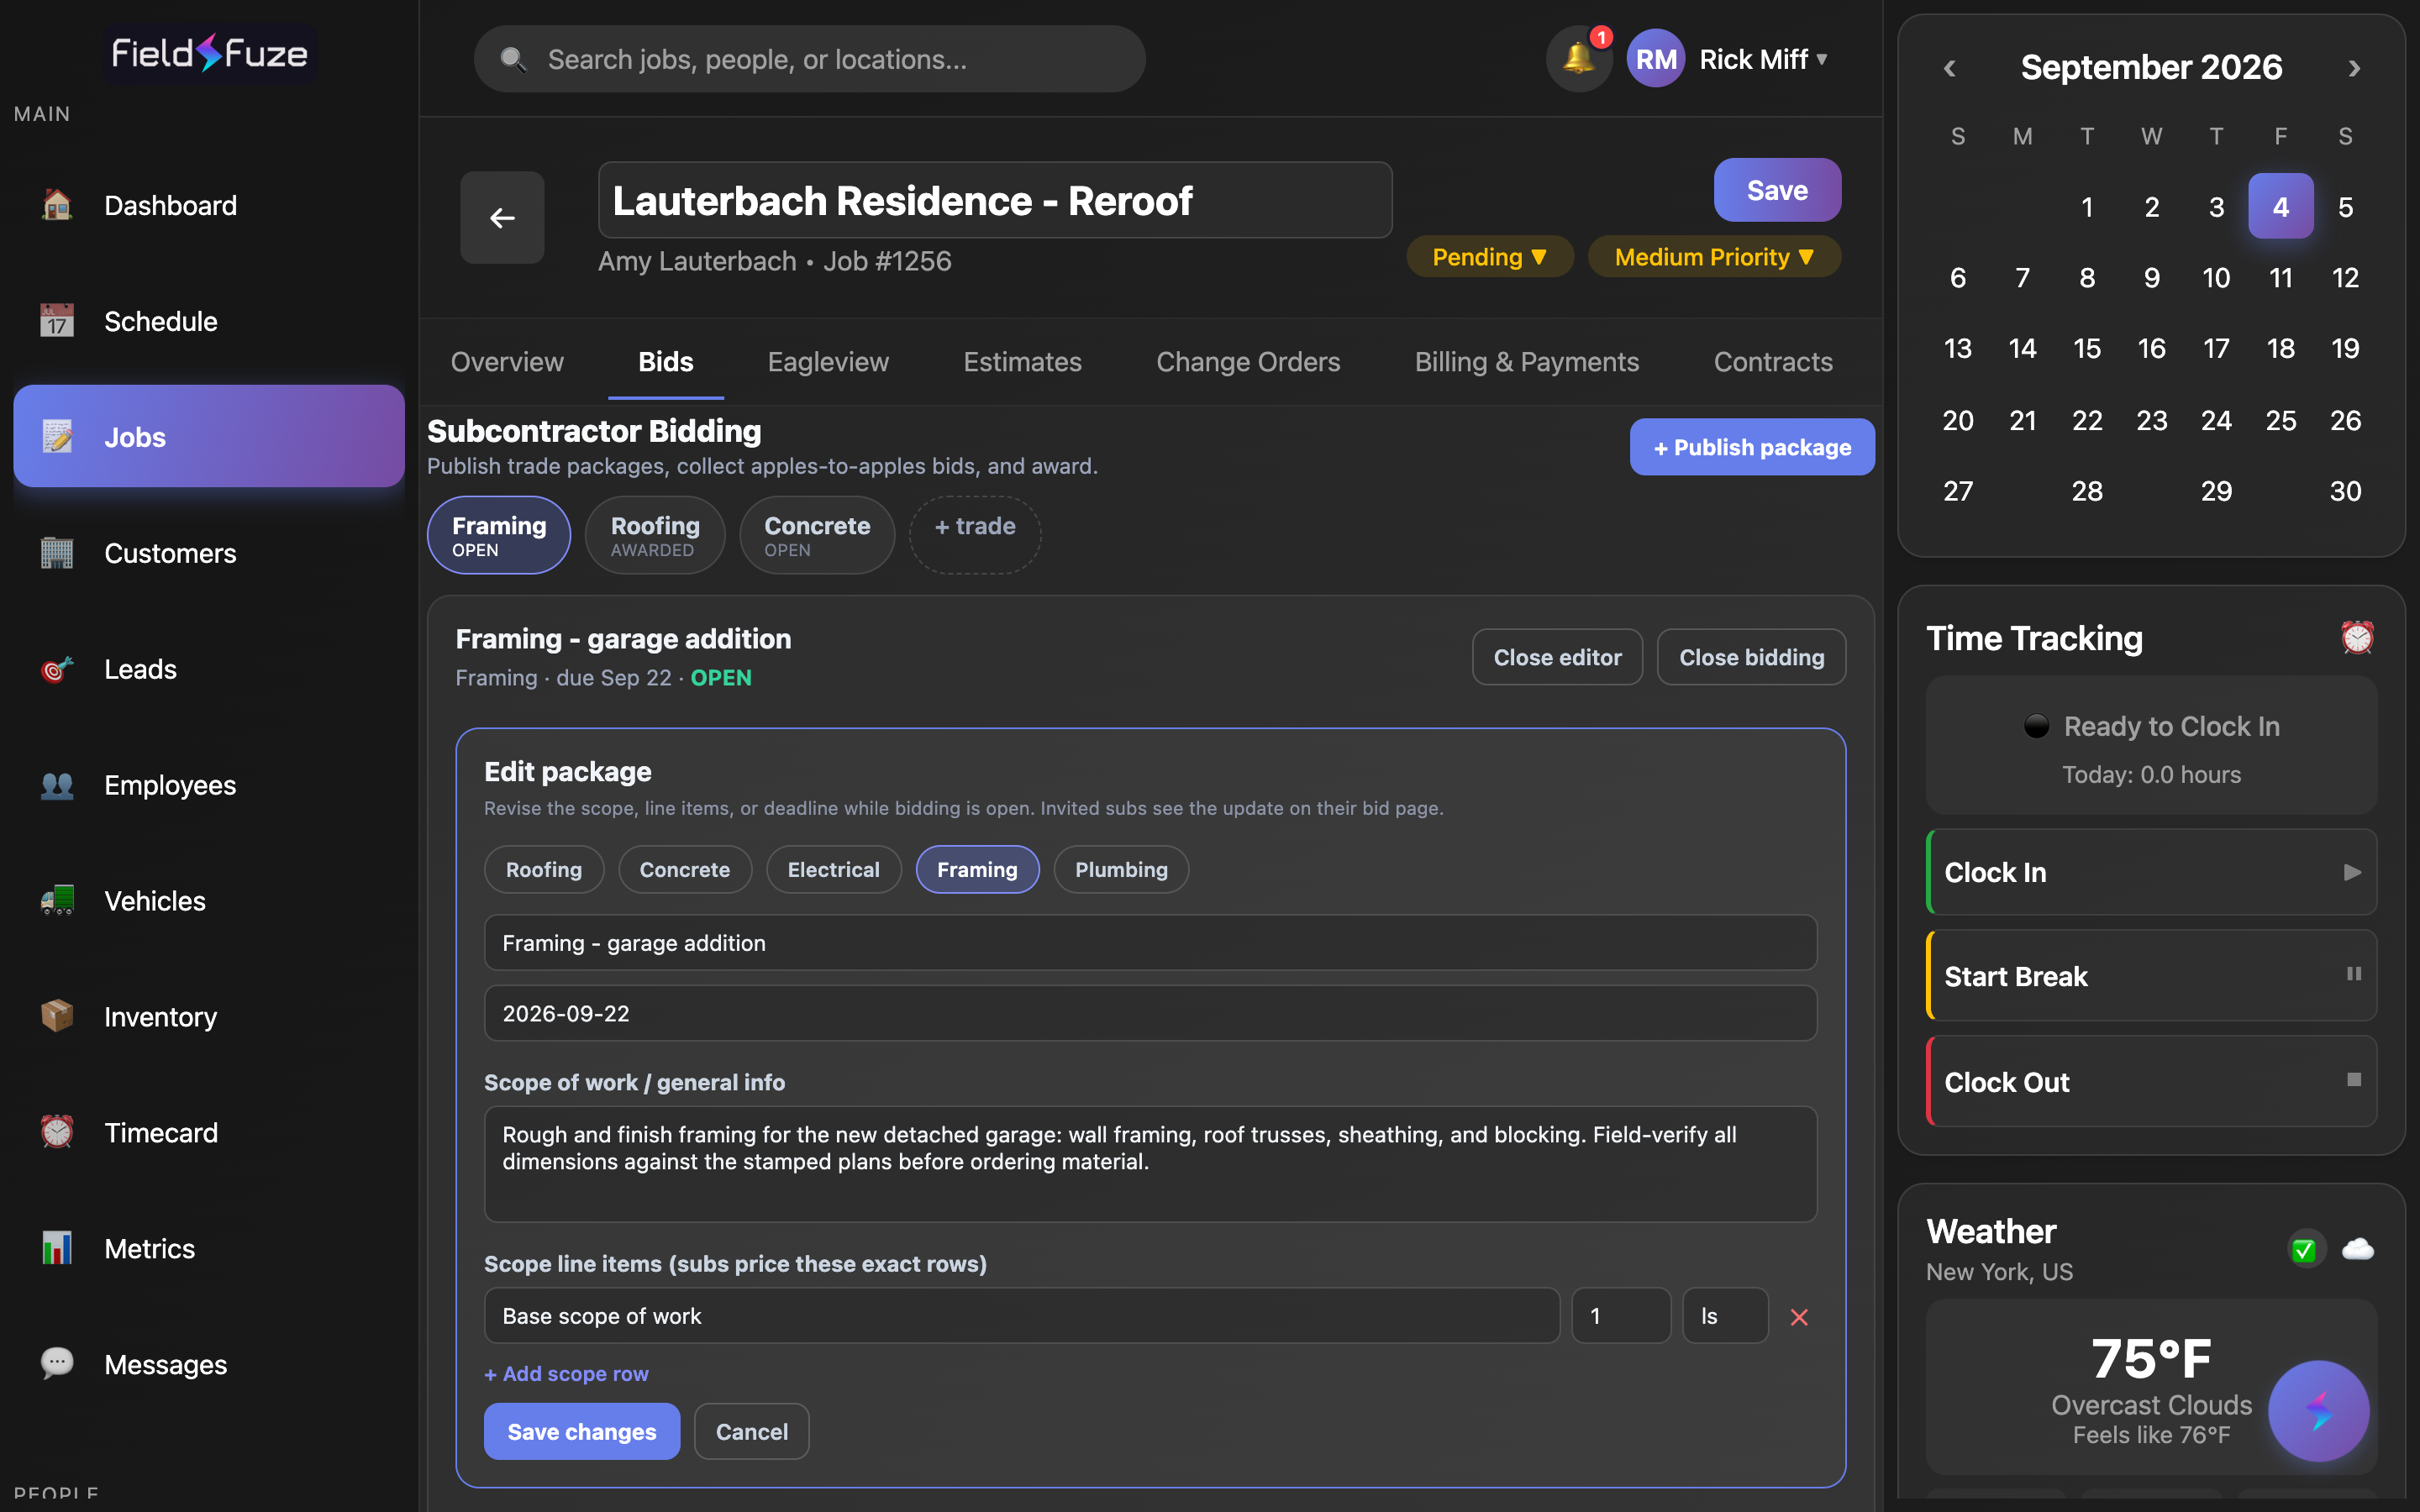Select September 4 in the calendar

point(2280,206)
